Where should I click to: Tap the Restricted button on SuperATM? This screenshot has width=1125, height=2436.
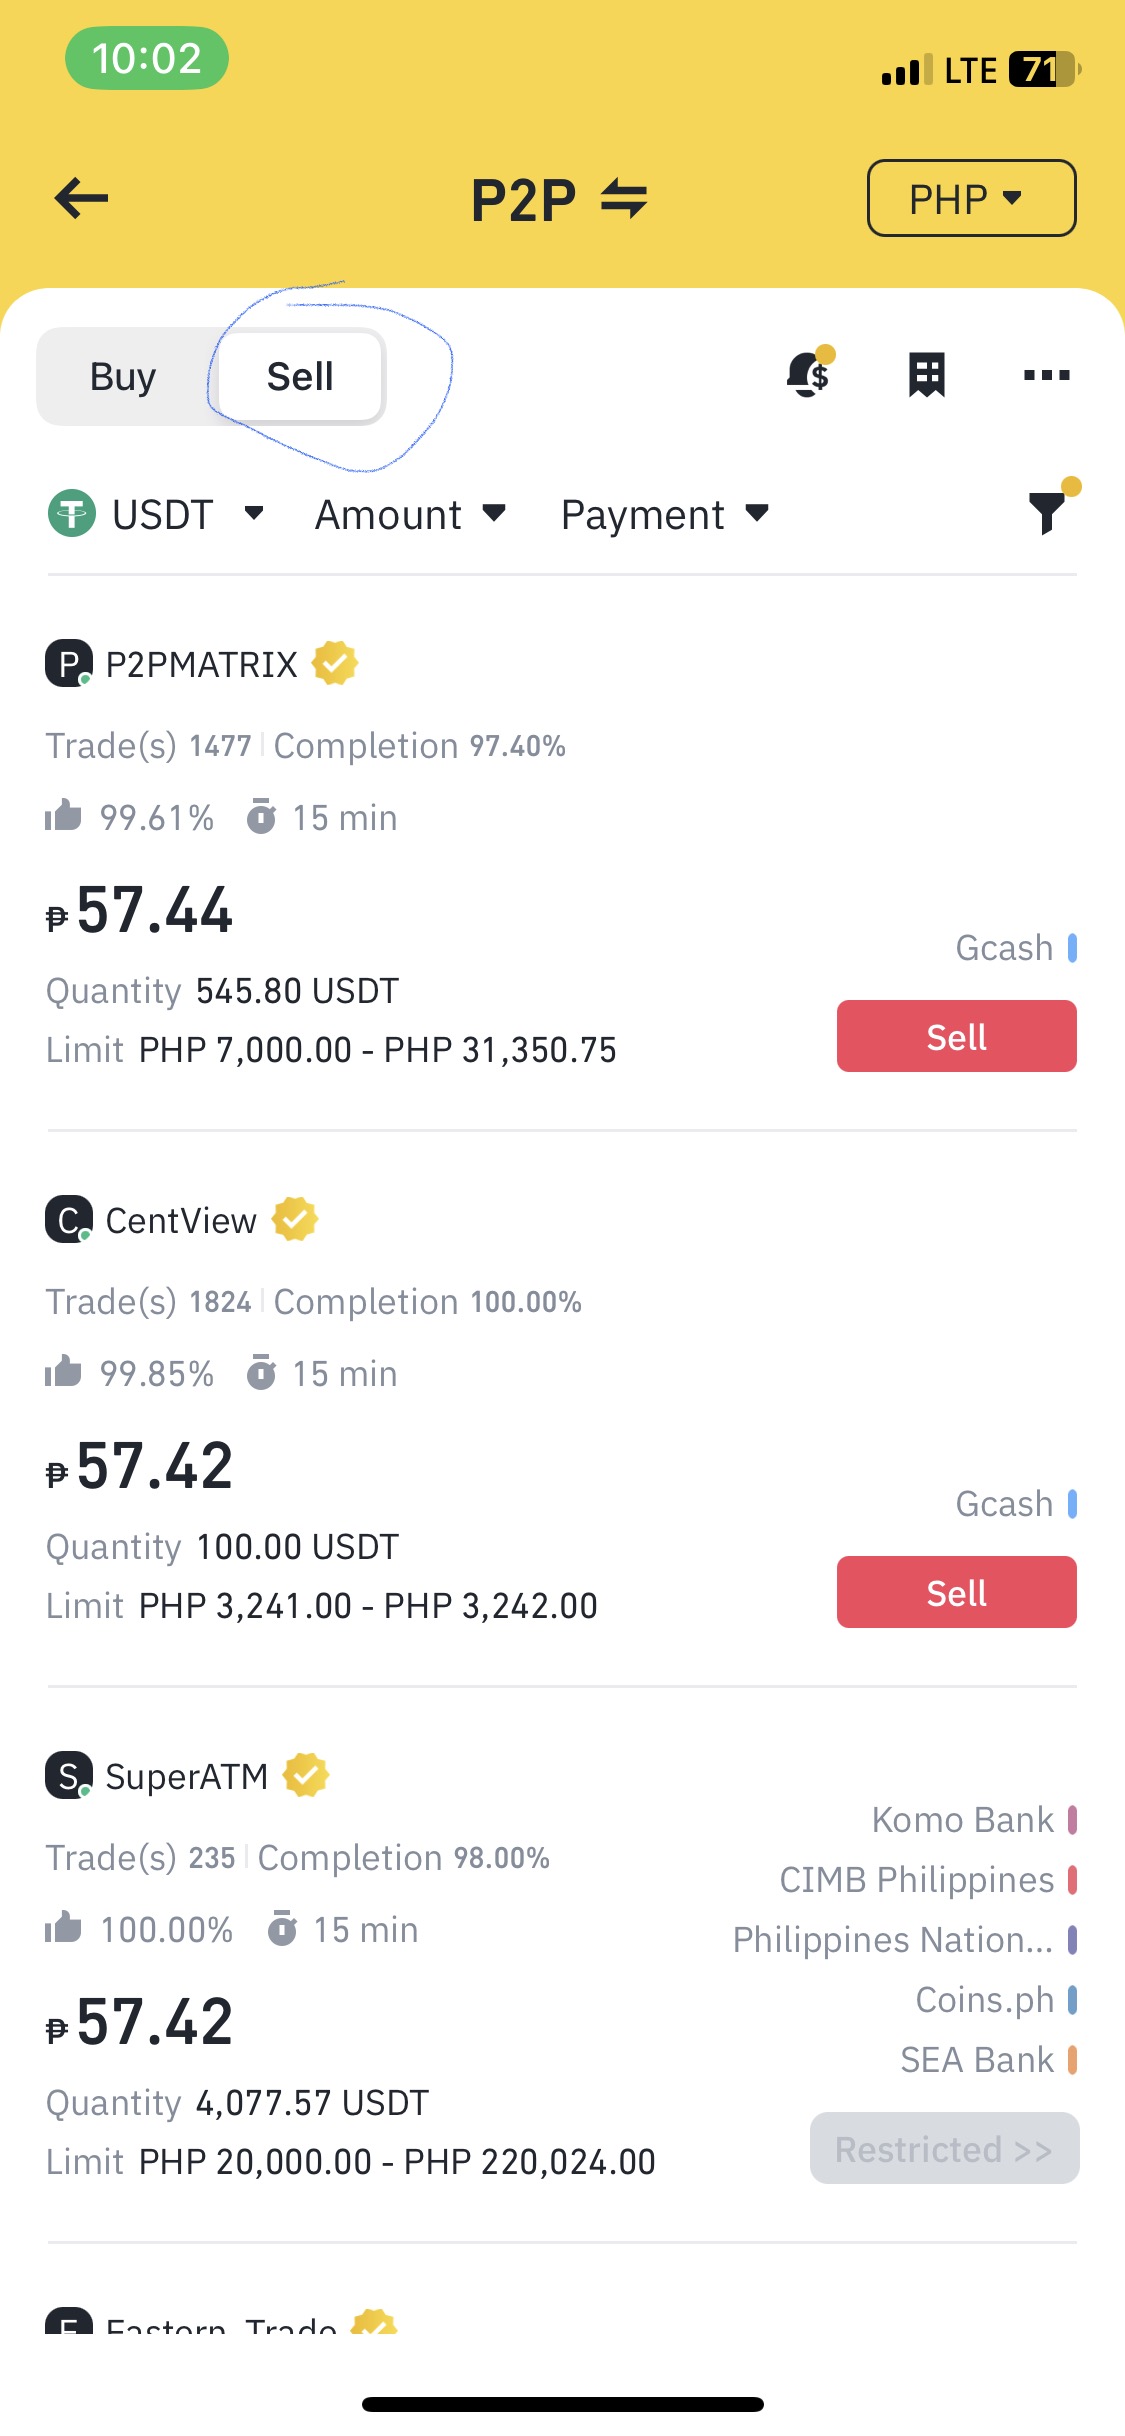pyautogui.click(x=944, y=2148)
